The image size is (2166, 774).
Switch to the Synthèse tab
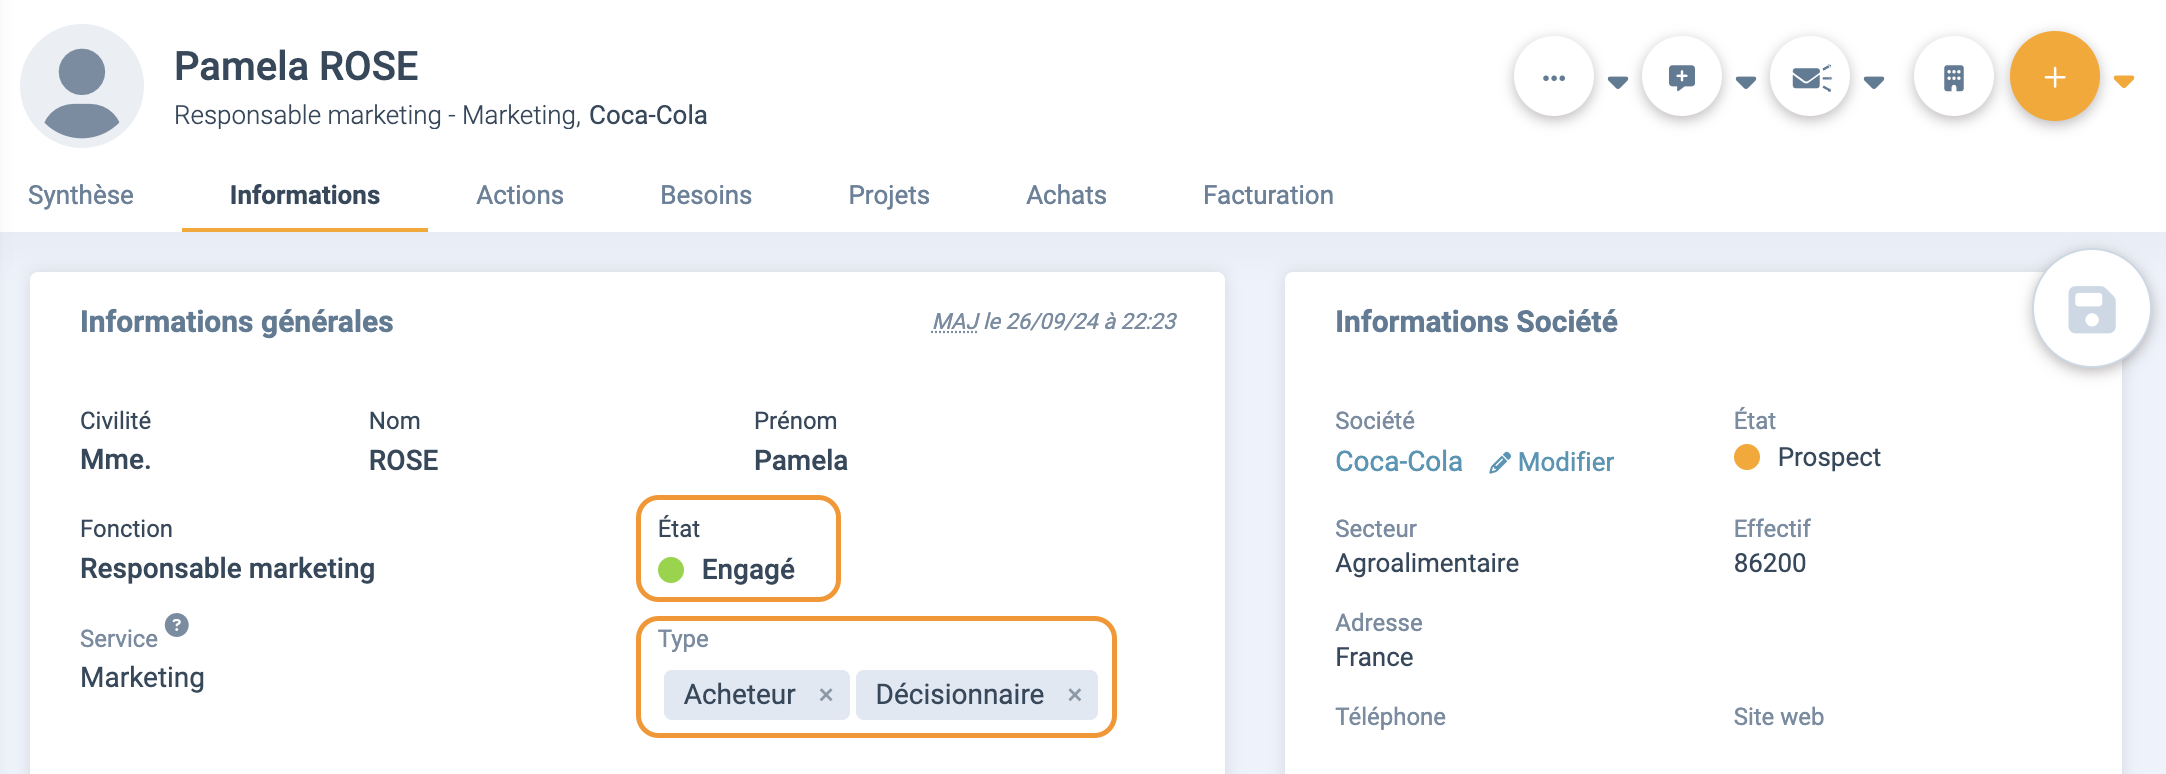[x=81, y=195]
